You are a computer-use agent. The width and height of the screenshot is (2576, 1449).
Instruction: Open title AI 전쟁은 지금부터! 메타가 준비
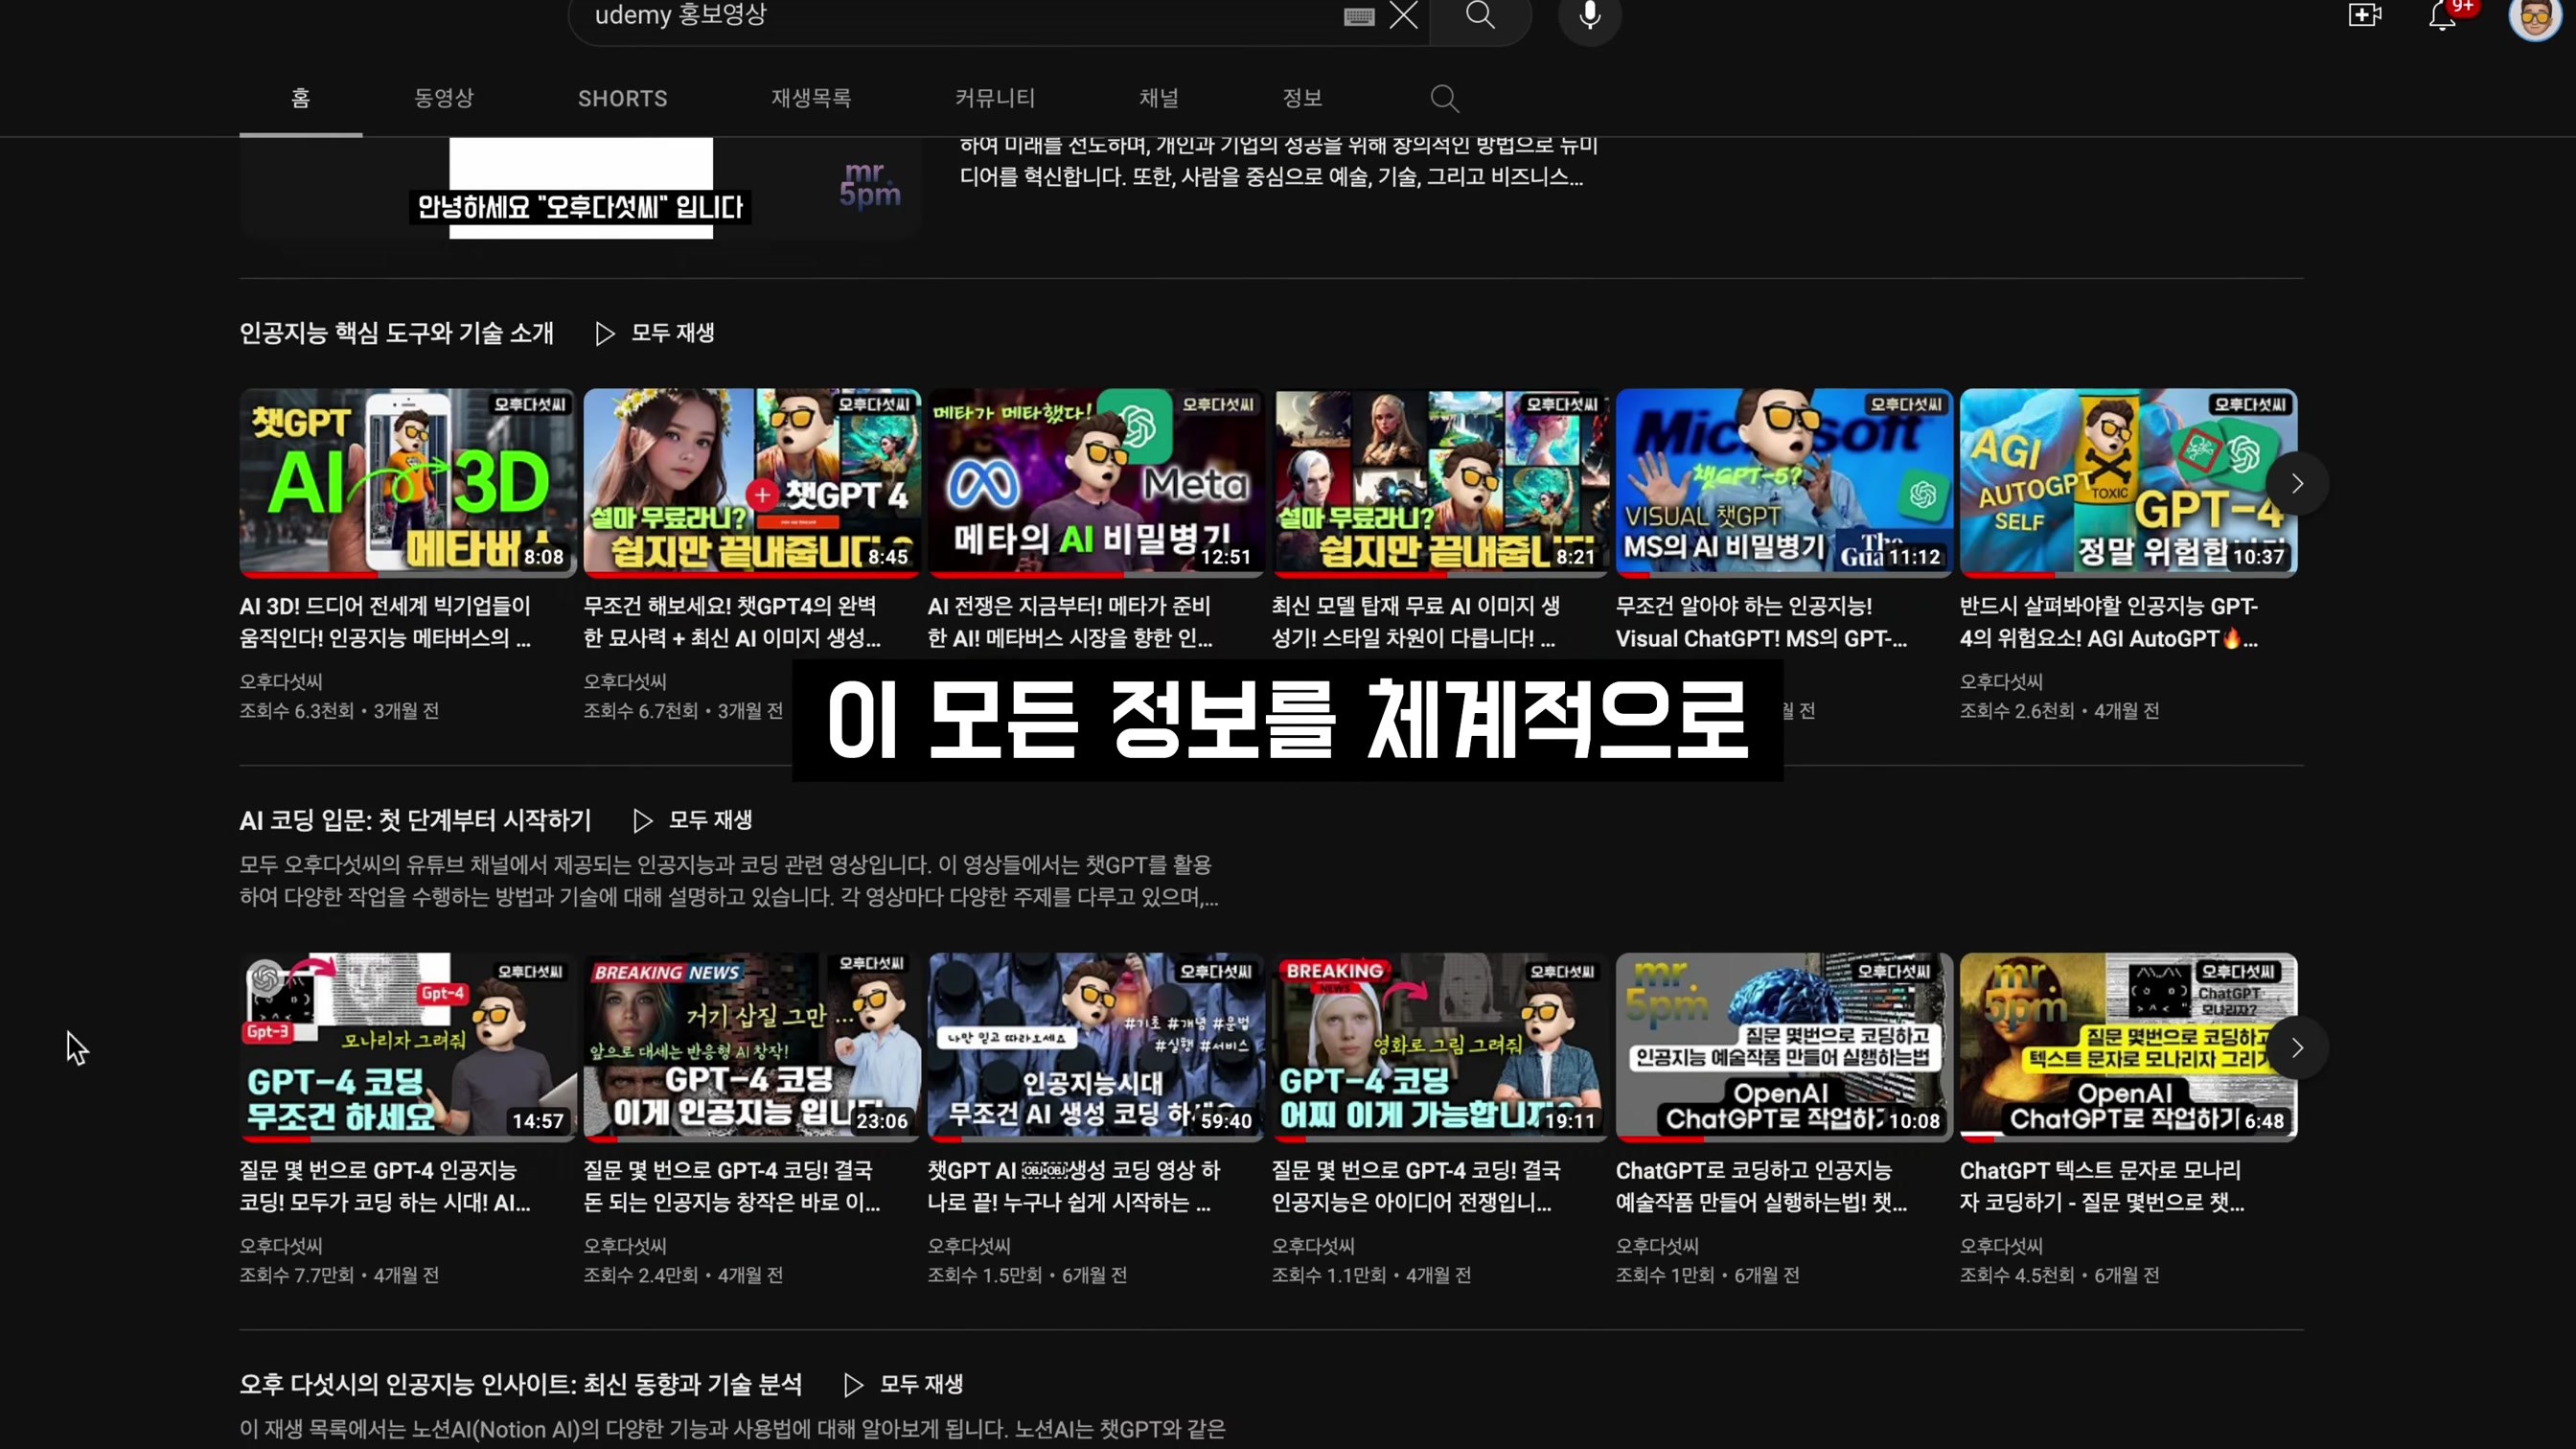click(x=1070, y=622)
